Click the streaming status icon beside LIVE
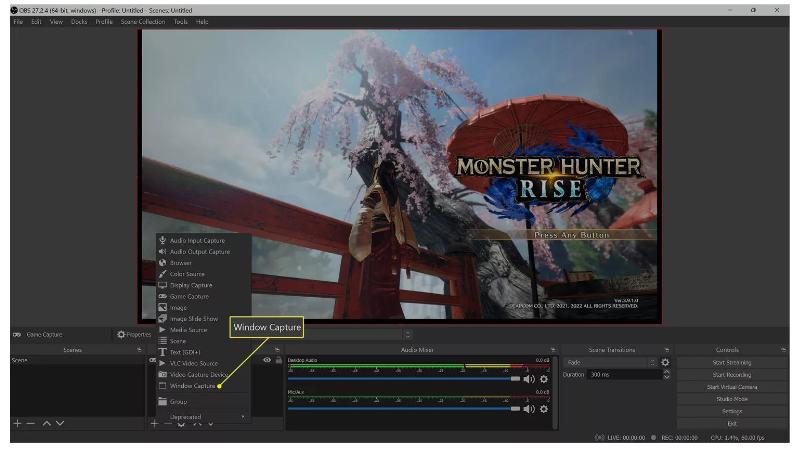The height and width of the screenshot is (449, 800). coord(599,438)
